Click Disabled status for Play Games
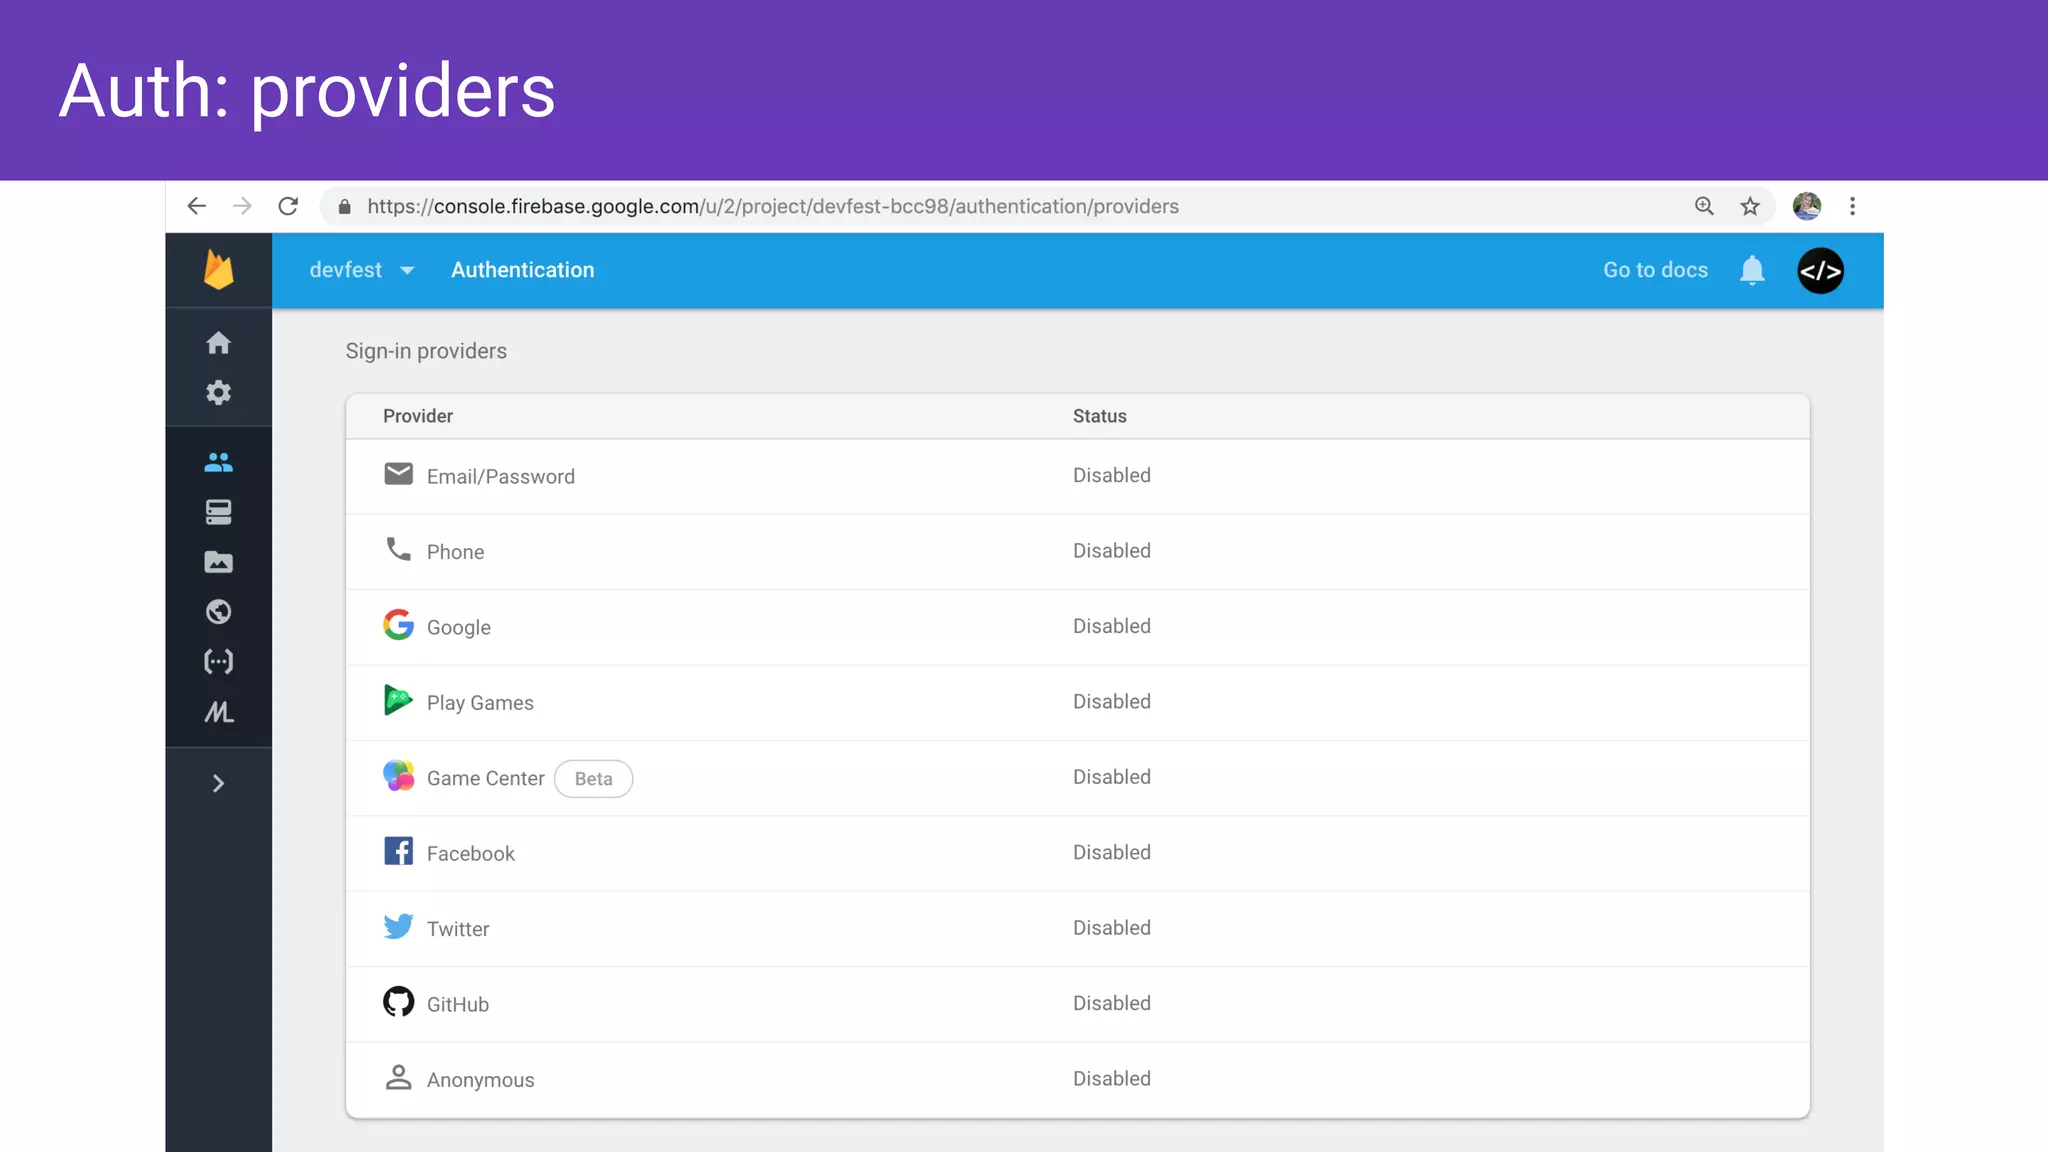 (x=1111, y=702)
